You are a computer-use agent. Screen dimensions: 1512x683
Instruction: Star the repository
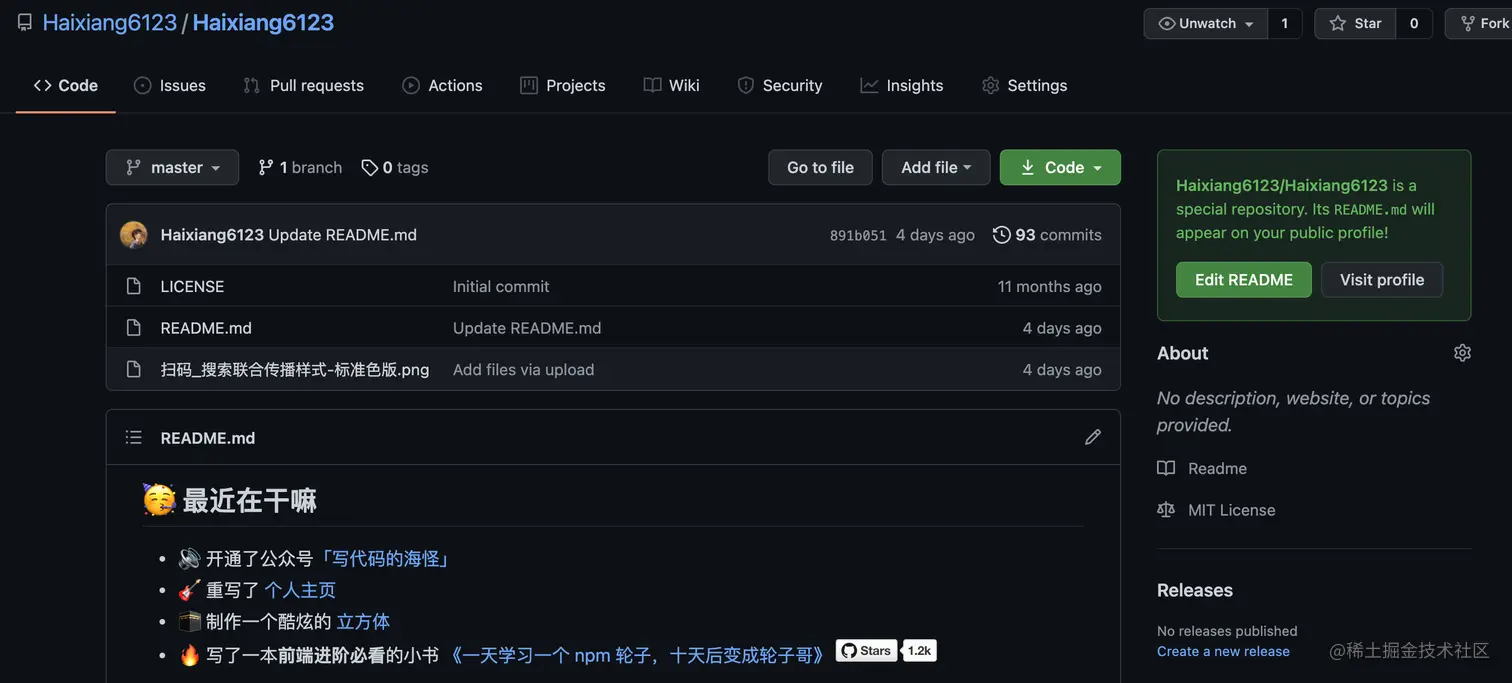tap(1355, 23)
